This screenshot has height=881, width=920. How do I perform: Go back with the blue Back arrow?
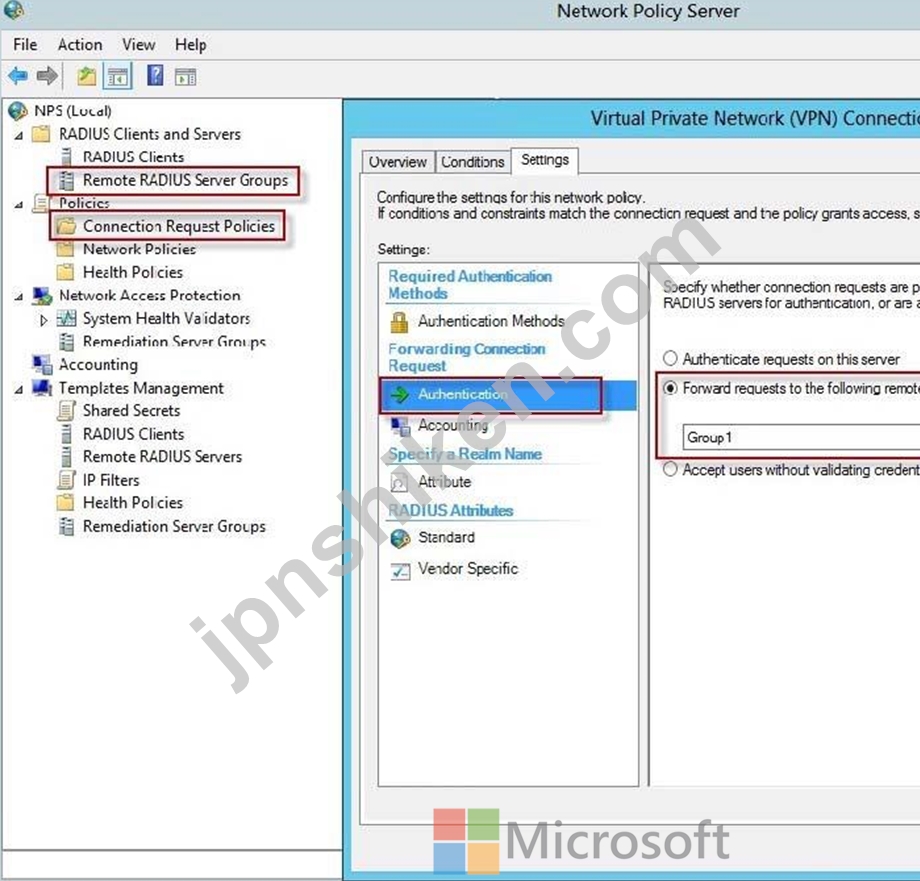coord(18,76)
